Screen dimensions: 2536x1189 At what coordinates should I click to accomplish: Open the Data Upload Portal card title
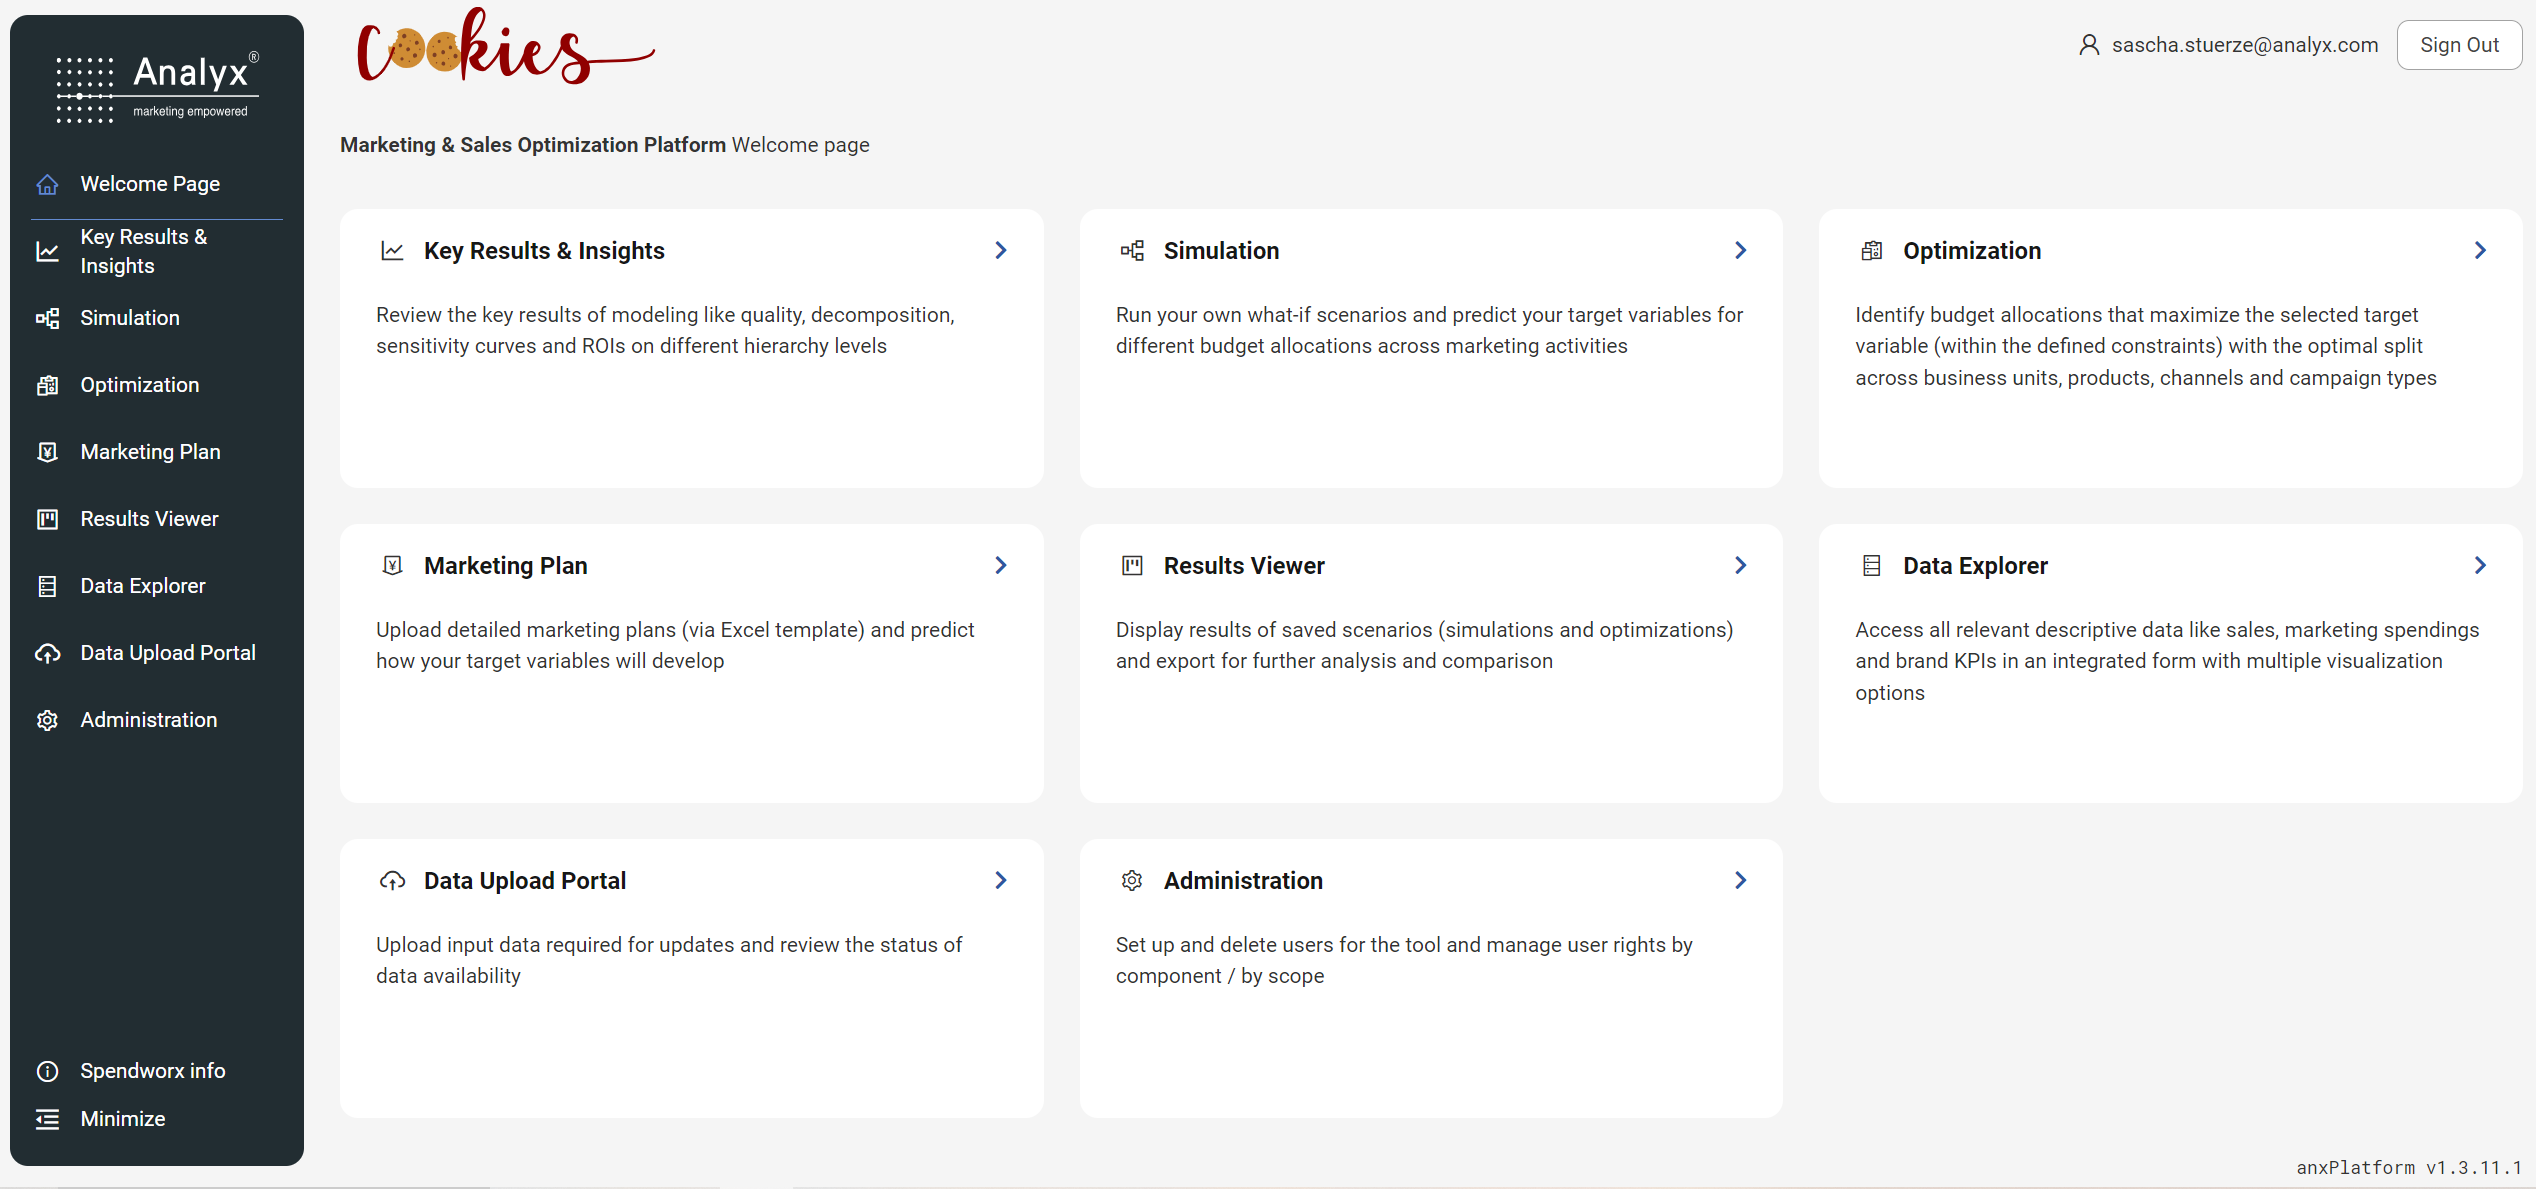click(x=525, y=881)
